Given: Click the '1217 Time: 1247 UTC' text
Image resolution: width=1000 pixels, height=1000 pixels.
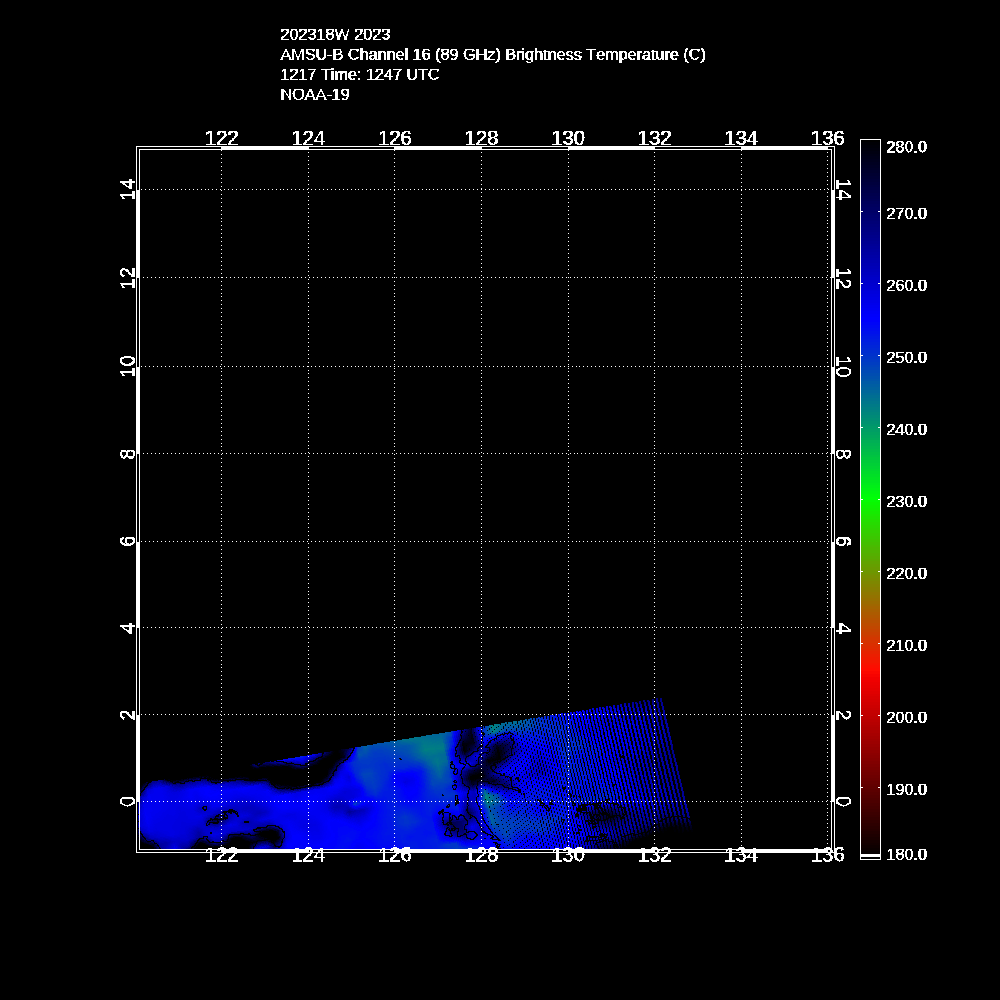Looking at the screenshot, I should pyautogui.click(x=359, y=74).
